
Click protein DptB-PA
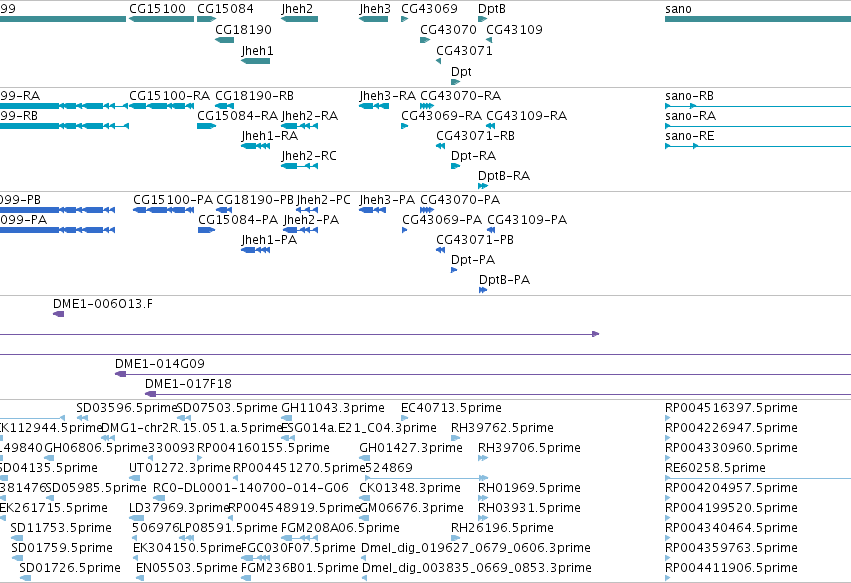[504, 281]
